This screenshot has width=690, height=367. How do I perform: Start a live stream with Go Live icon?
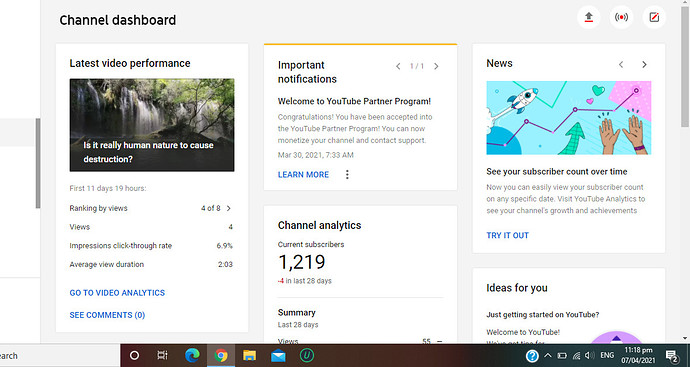(x=621, y=18)
